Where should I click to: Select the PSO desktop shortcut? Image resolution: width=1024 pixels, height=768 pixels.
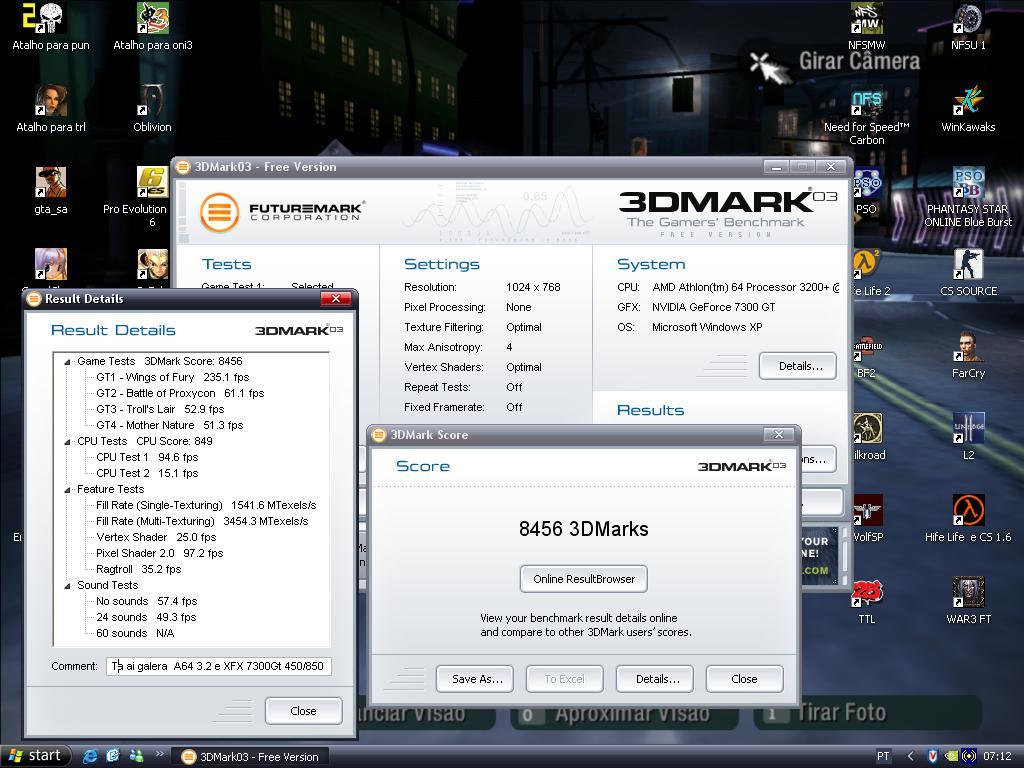tap(867, 190)
